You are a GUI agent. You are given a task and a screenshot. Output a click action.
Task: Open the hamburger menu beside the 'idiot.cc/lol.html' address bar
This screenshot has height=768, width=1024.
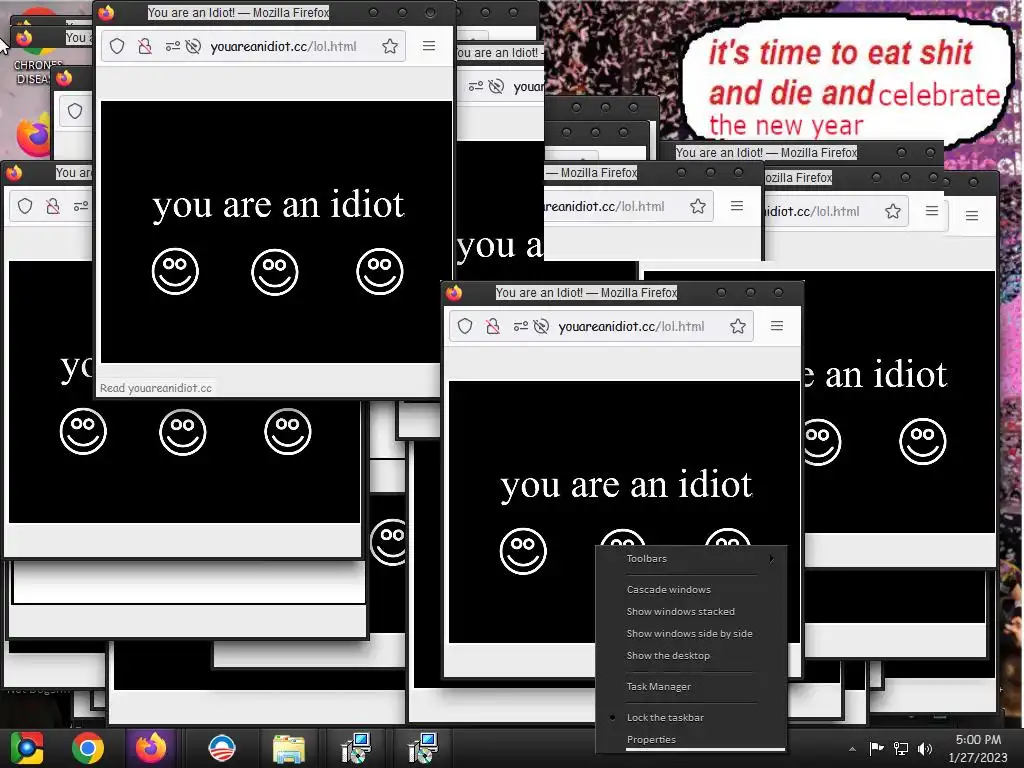pos(932,210)
